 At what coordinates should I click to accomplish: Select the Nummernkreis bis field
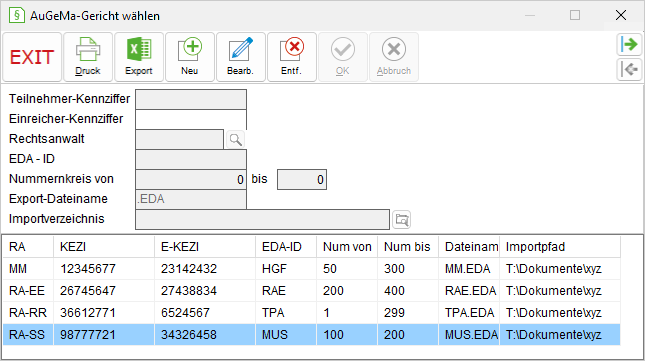(302, 179)
